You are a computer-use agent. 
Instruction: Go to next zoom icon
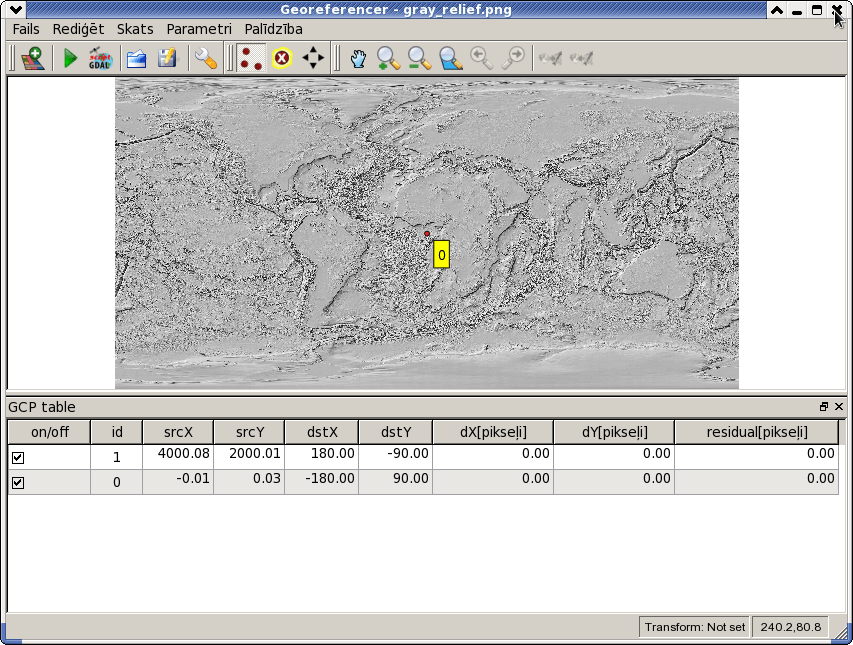pos(513,58)
